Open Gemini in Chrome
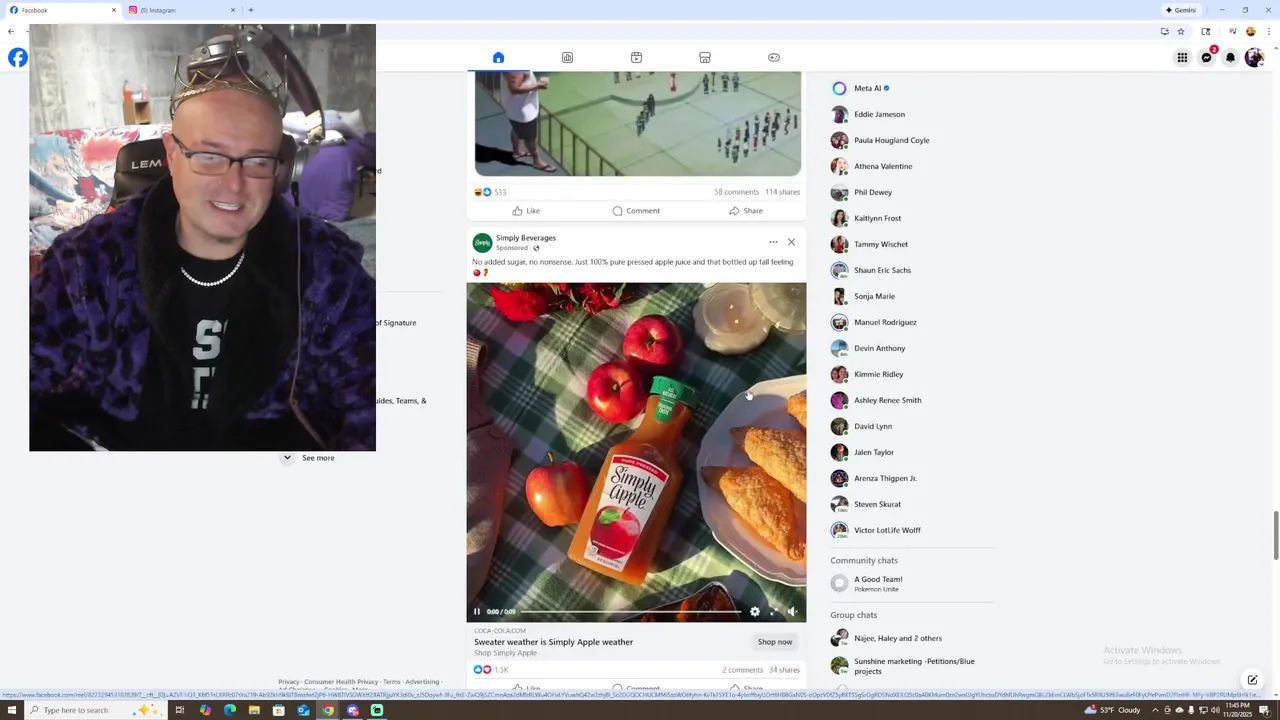 click(x=1181, y=10)
